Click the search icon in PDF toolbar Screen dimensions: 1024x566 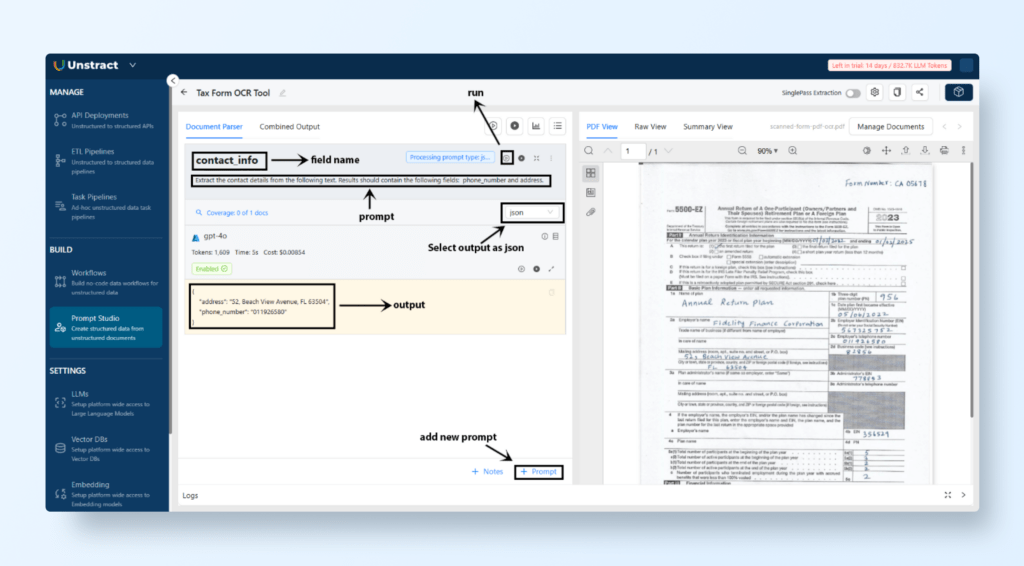coord(590,151)
